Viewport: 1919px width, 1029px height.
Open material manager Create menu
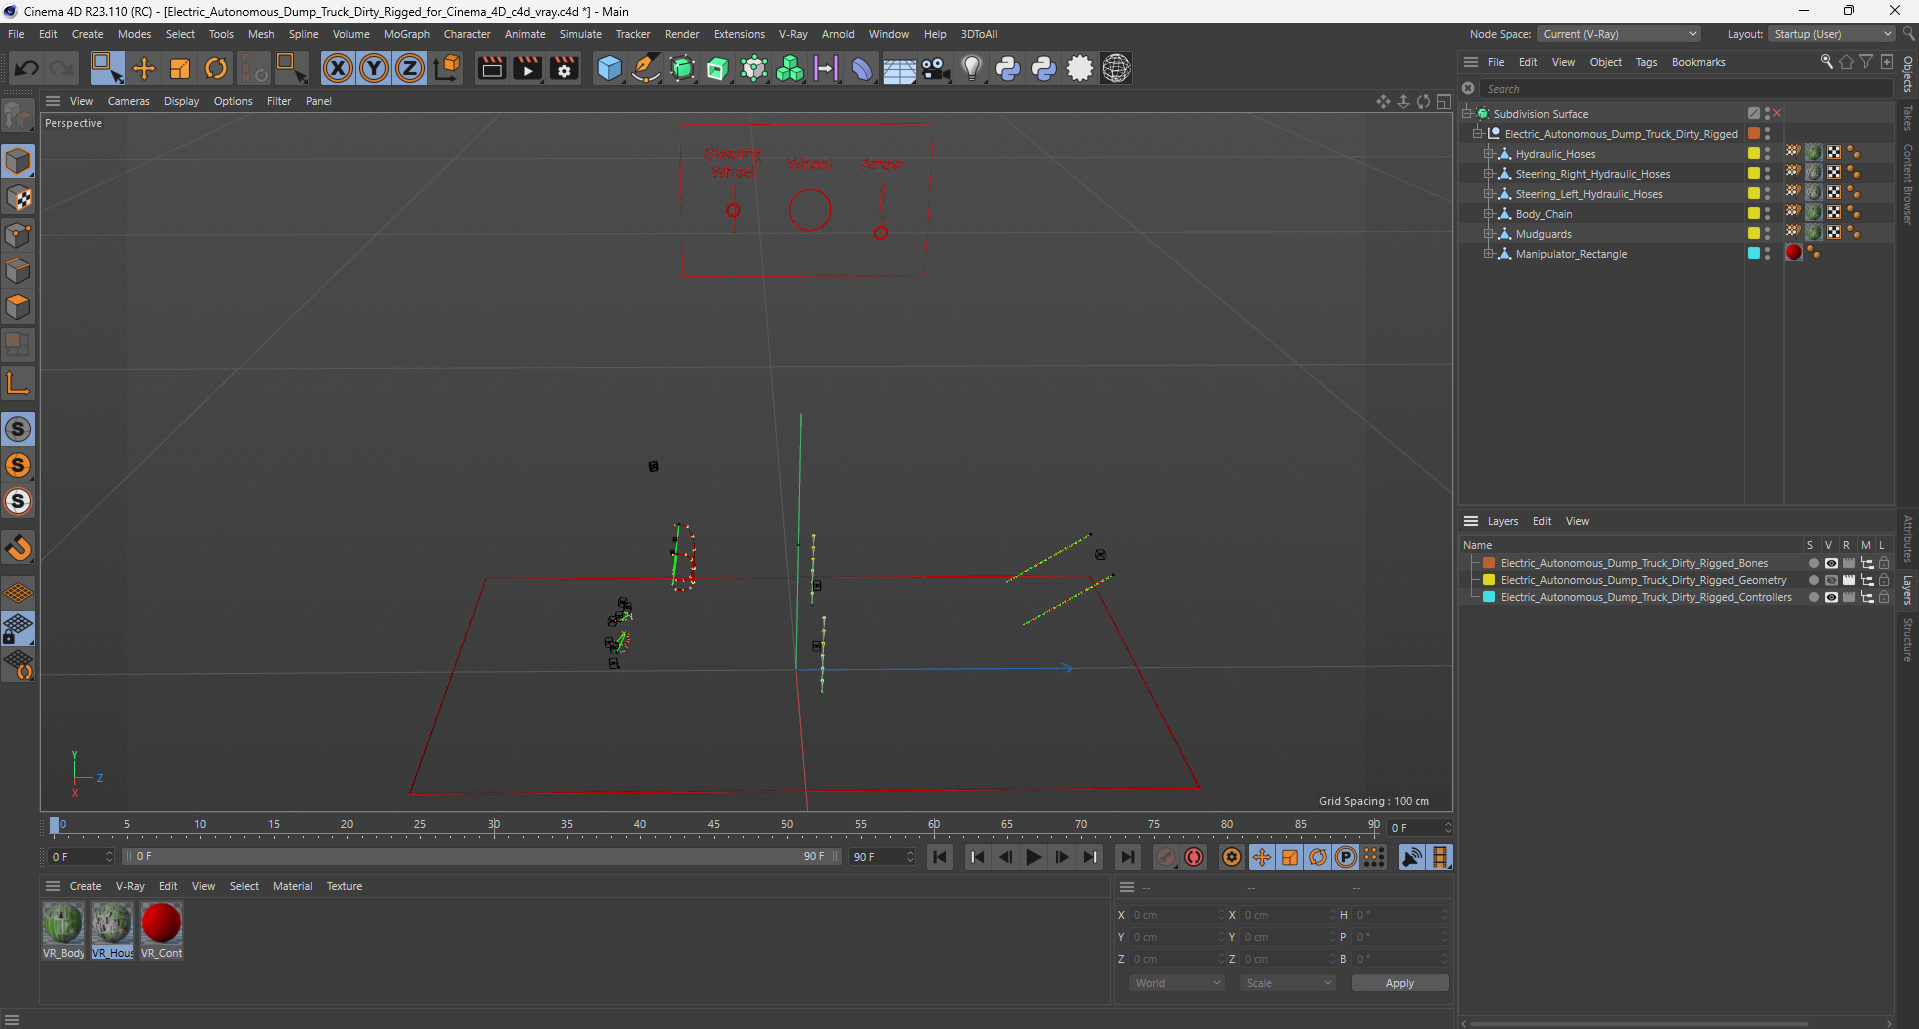[85, 886]
